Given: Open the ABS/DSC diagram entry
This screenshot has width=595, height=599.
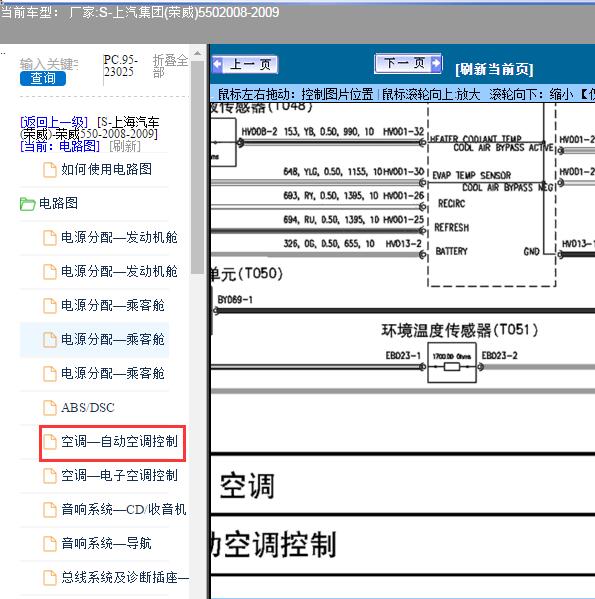Looking at the screenshot, I should (x=88, y=408).
